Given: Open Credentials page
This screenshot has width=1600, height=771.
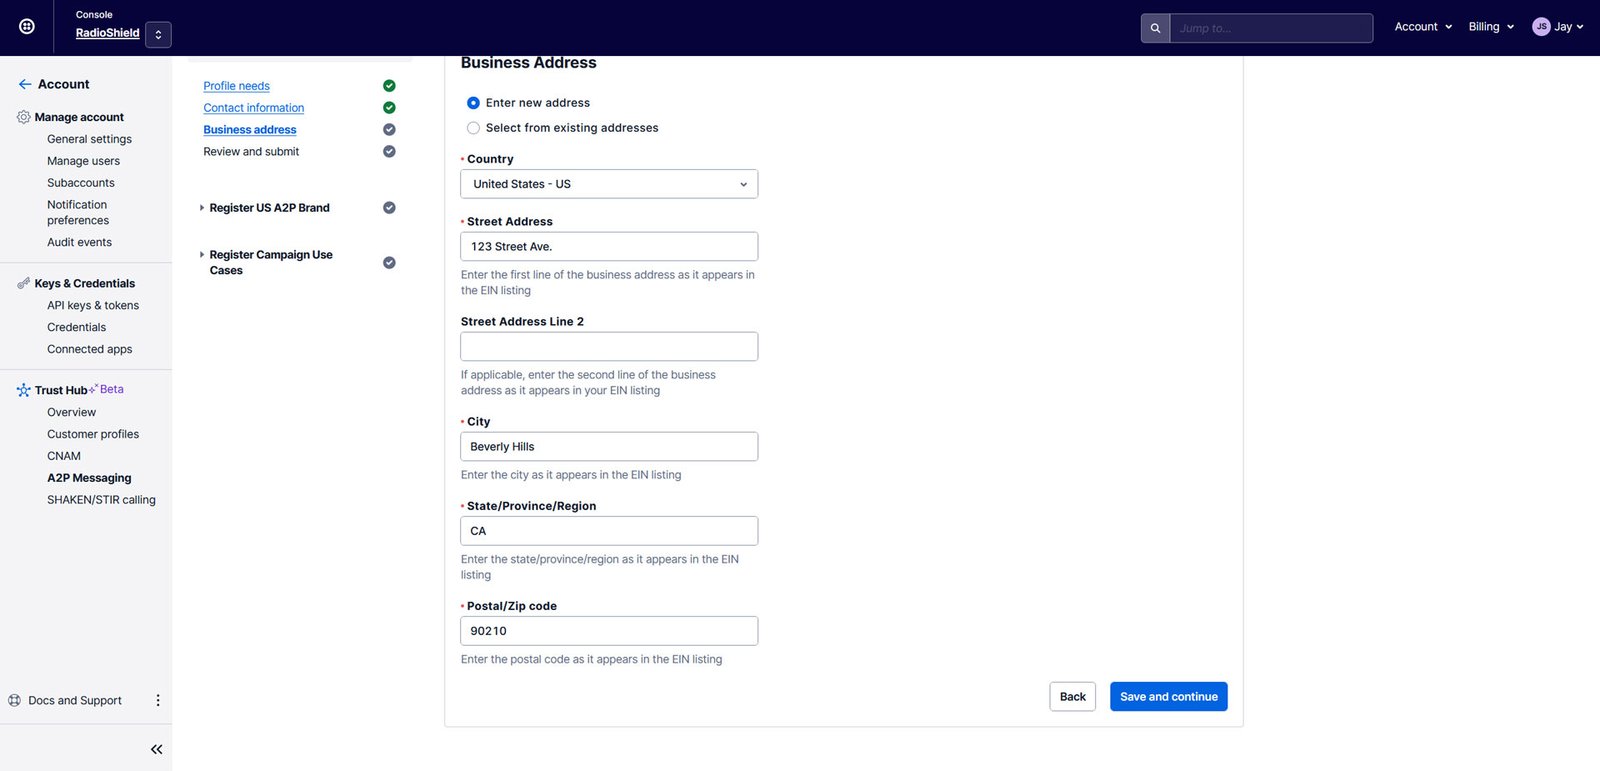Looking at the screenshot, I should 76,327.
